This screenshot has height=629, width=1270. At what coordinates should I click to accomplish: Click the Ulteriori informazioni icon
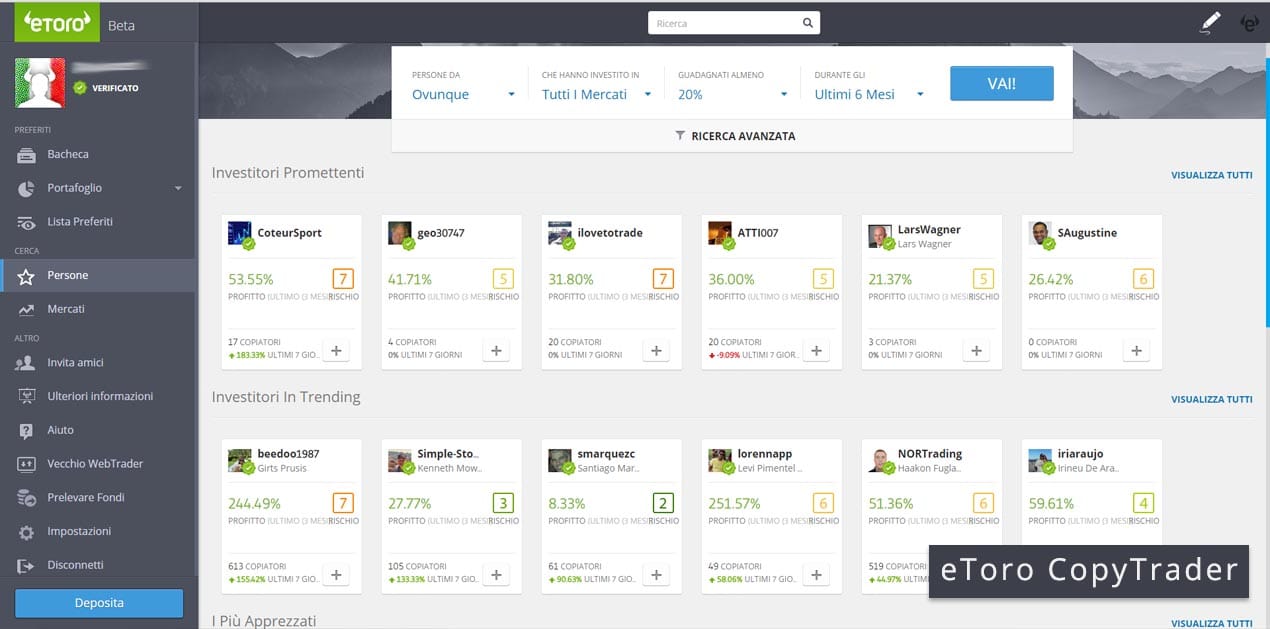point(27,396)
